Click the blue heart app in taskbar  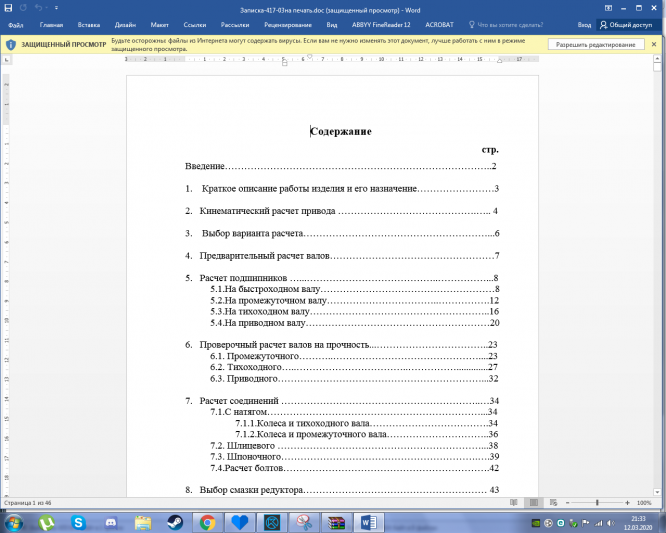[x=240, y=522]
